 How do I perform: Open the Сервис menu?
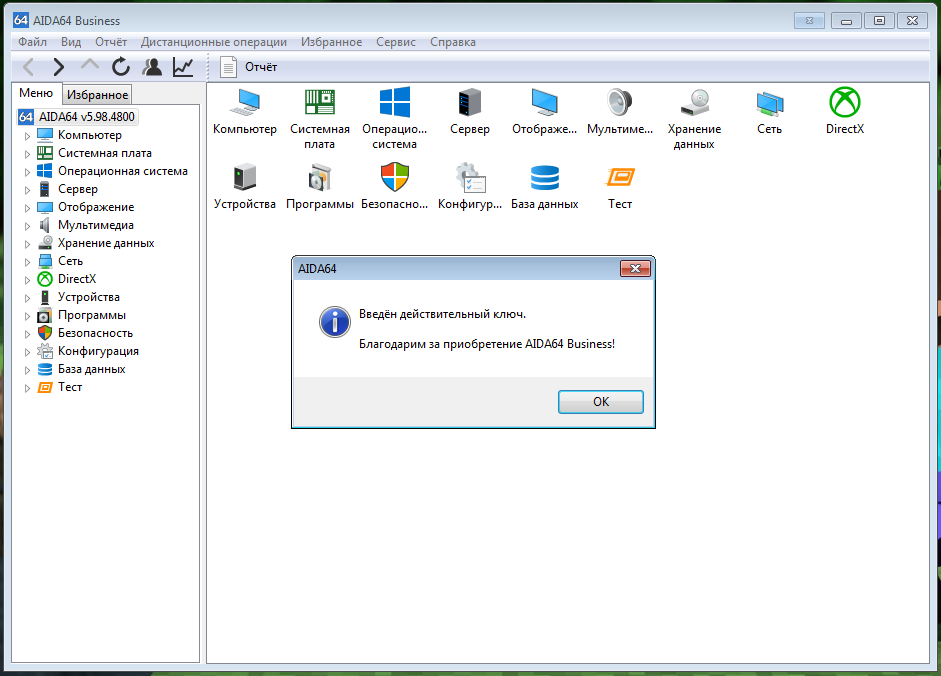396,42
